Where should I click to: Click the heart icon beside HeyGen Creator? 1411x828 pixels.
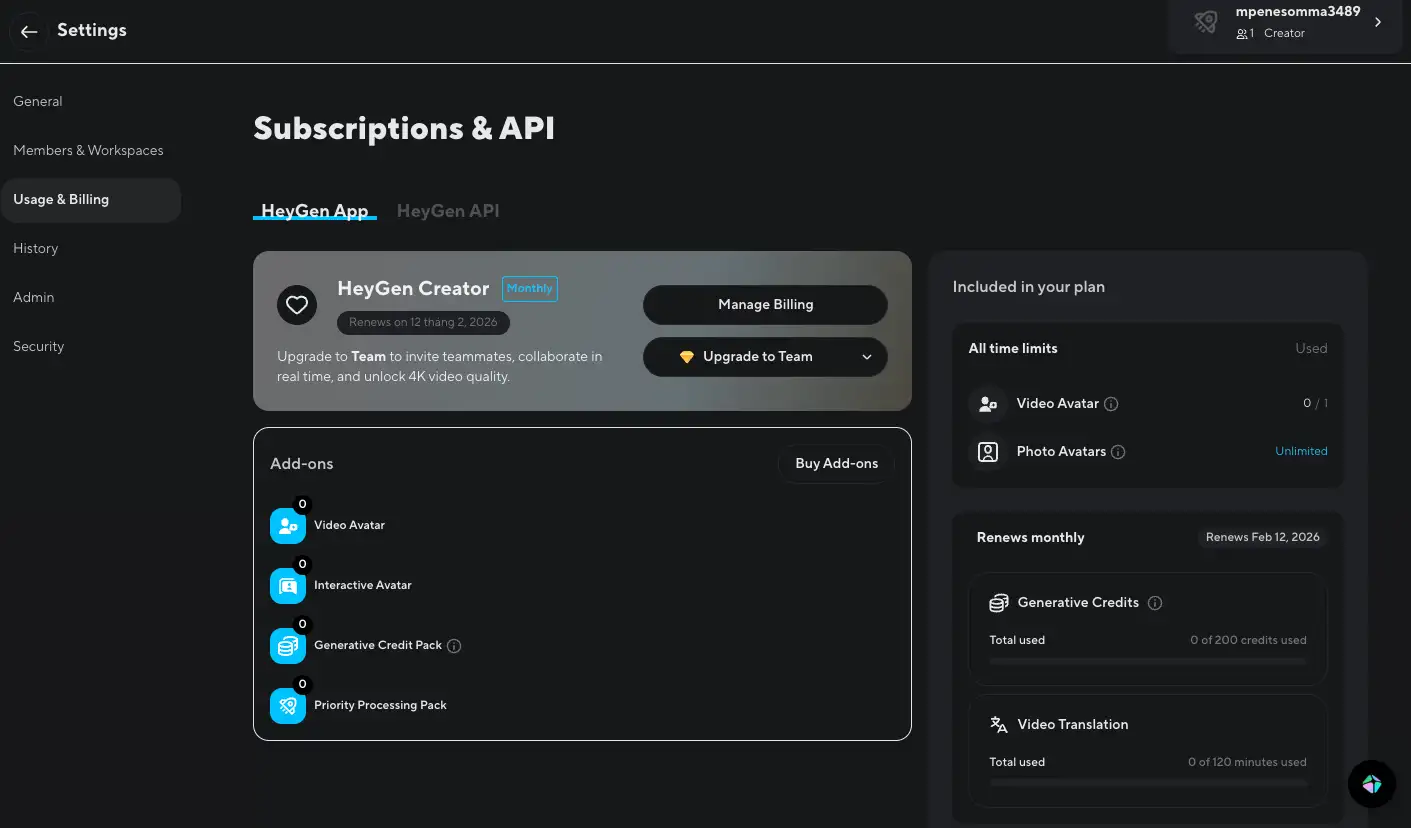(297, 305)
